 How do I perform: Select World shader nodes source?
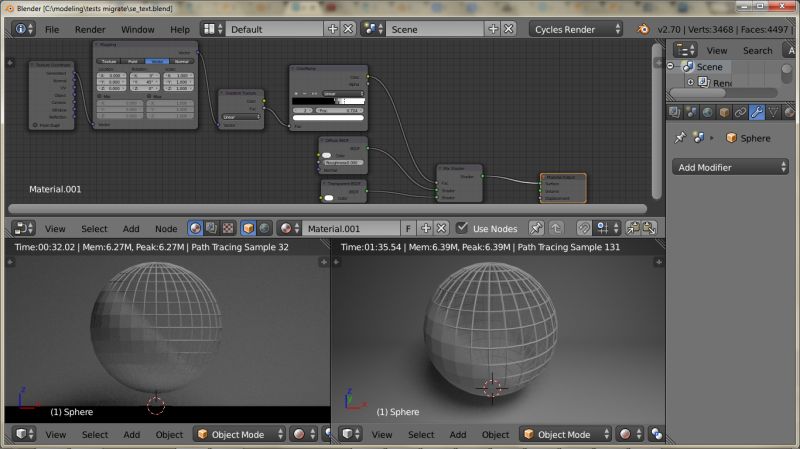point(264,228)
